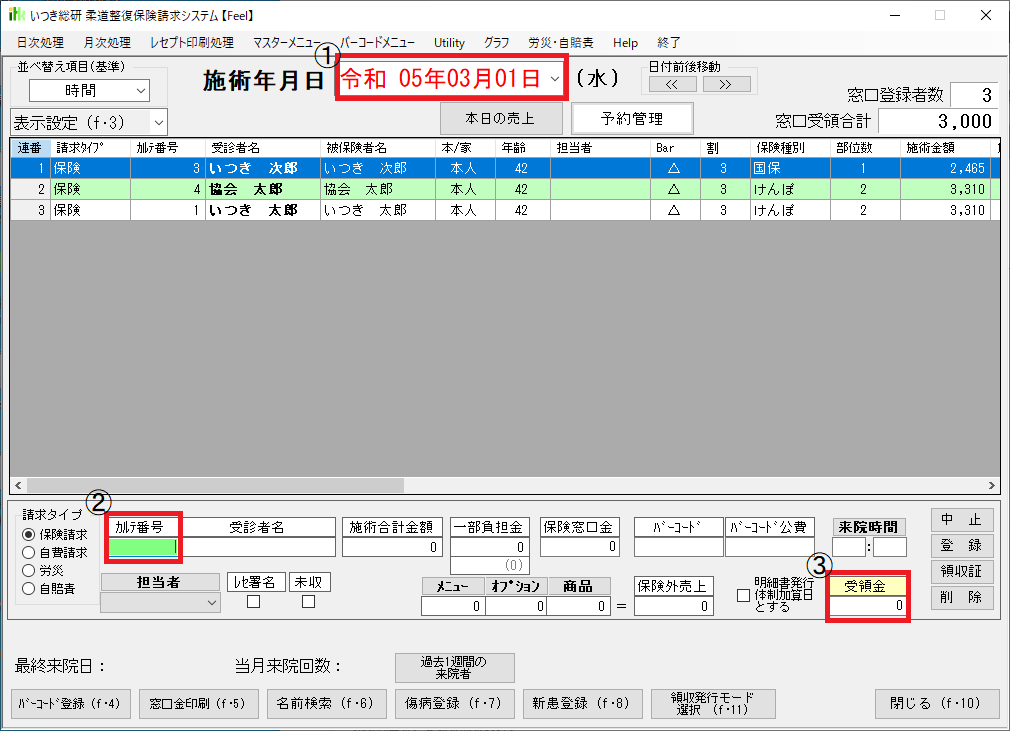Select the 自費請求 radio button
1010x731 pixels.
(x=29, y=552)
